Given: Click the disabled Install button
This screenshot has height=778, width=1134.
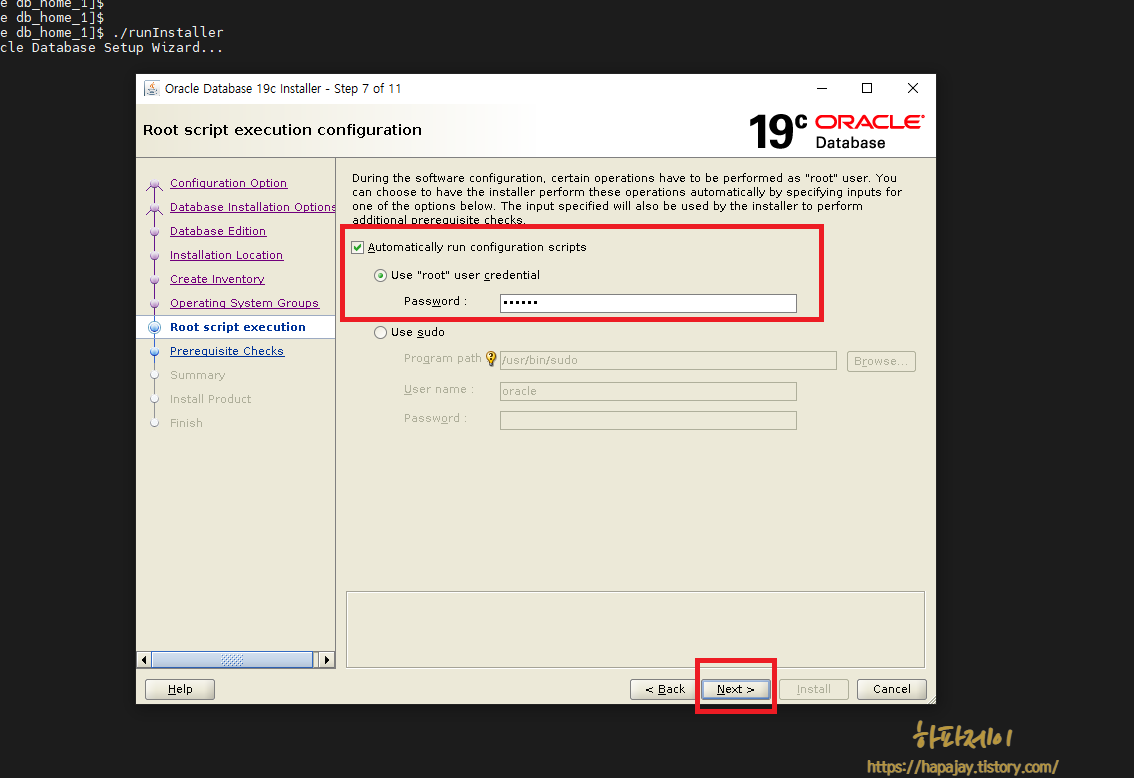Looking at the screenshot, I should pyautogui.click(x=814, y=689).
